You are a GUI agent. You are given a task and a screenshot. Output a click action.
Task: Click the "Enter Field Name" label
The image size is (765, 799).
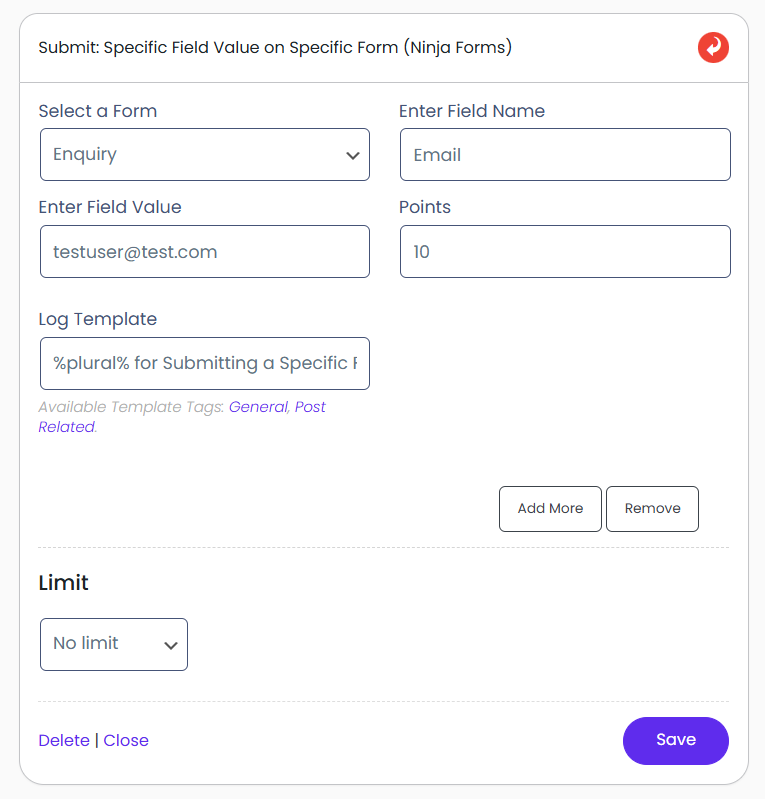pos(472,111)
